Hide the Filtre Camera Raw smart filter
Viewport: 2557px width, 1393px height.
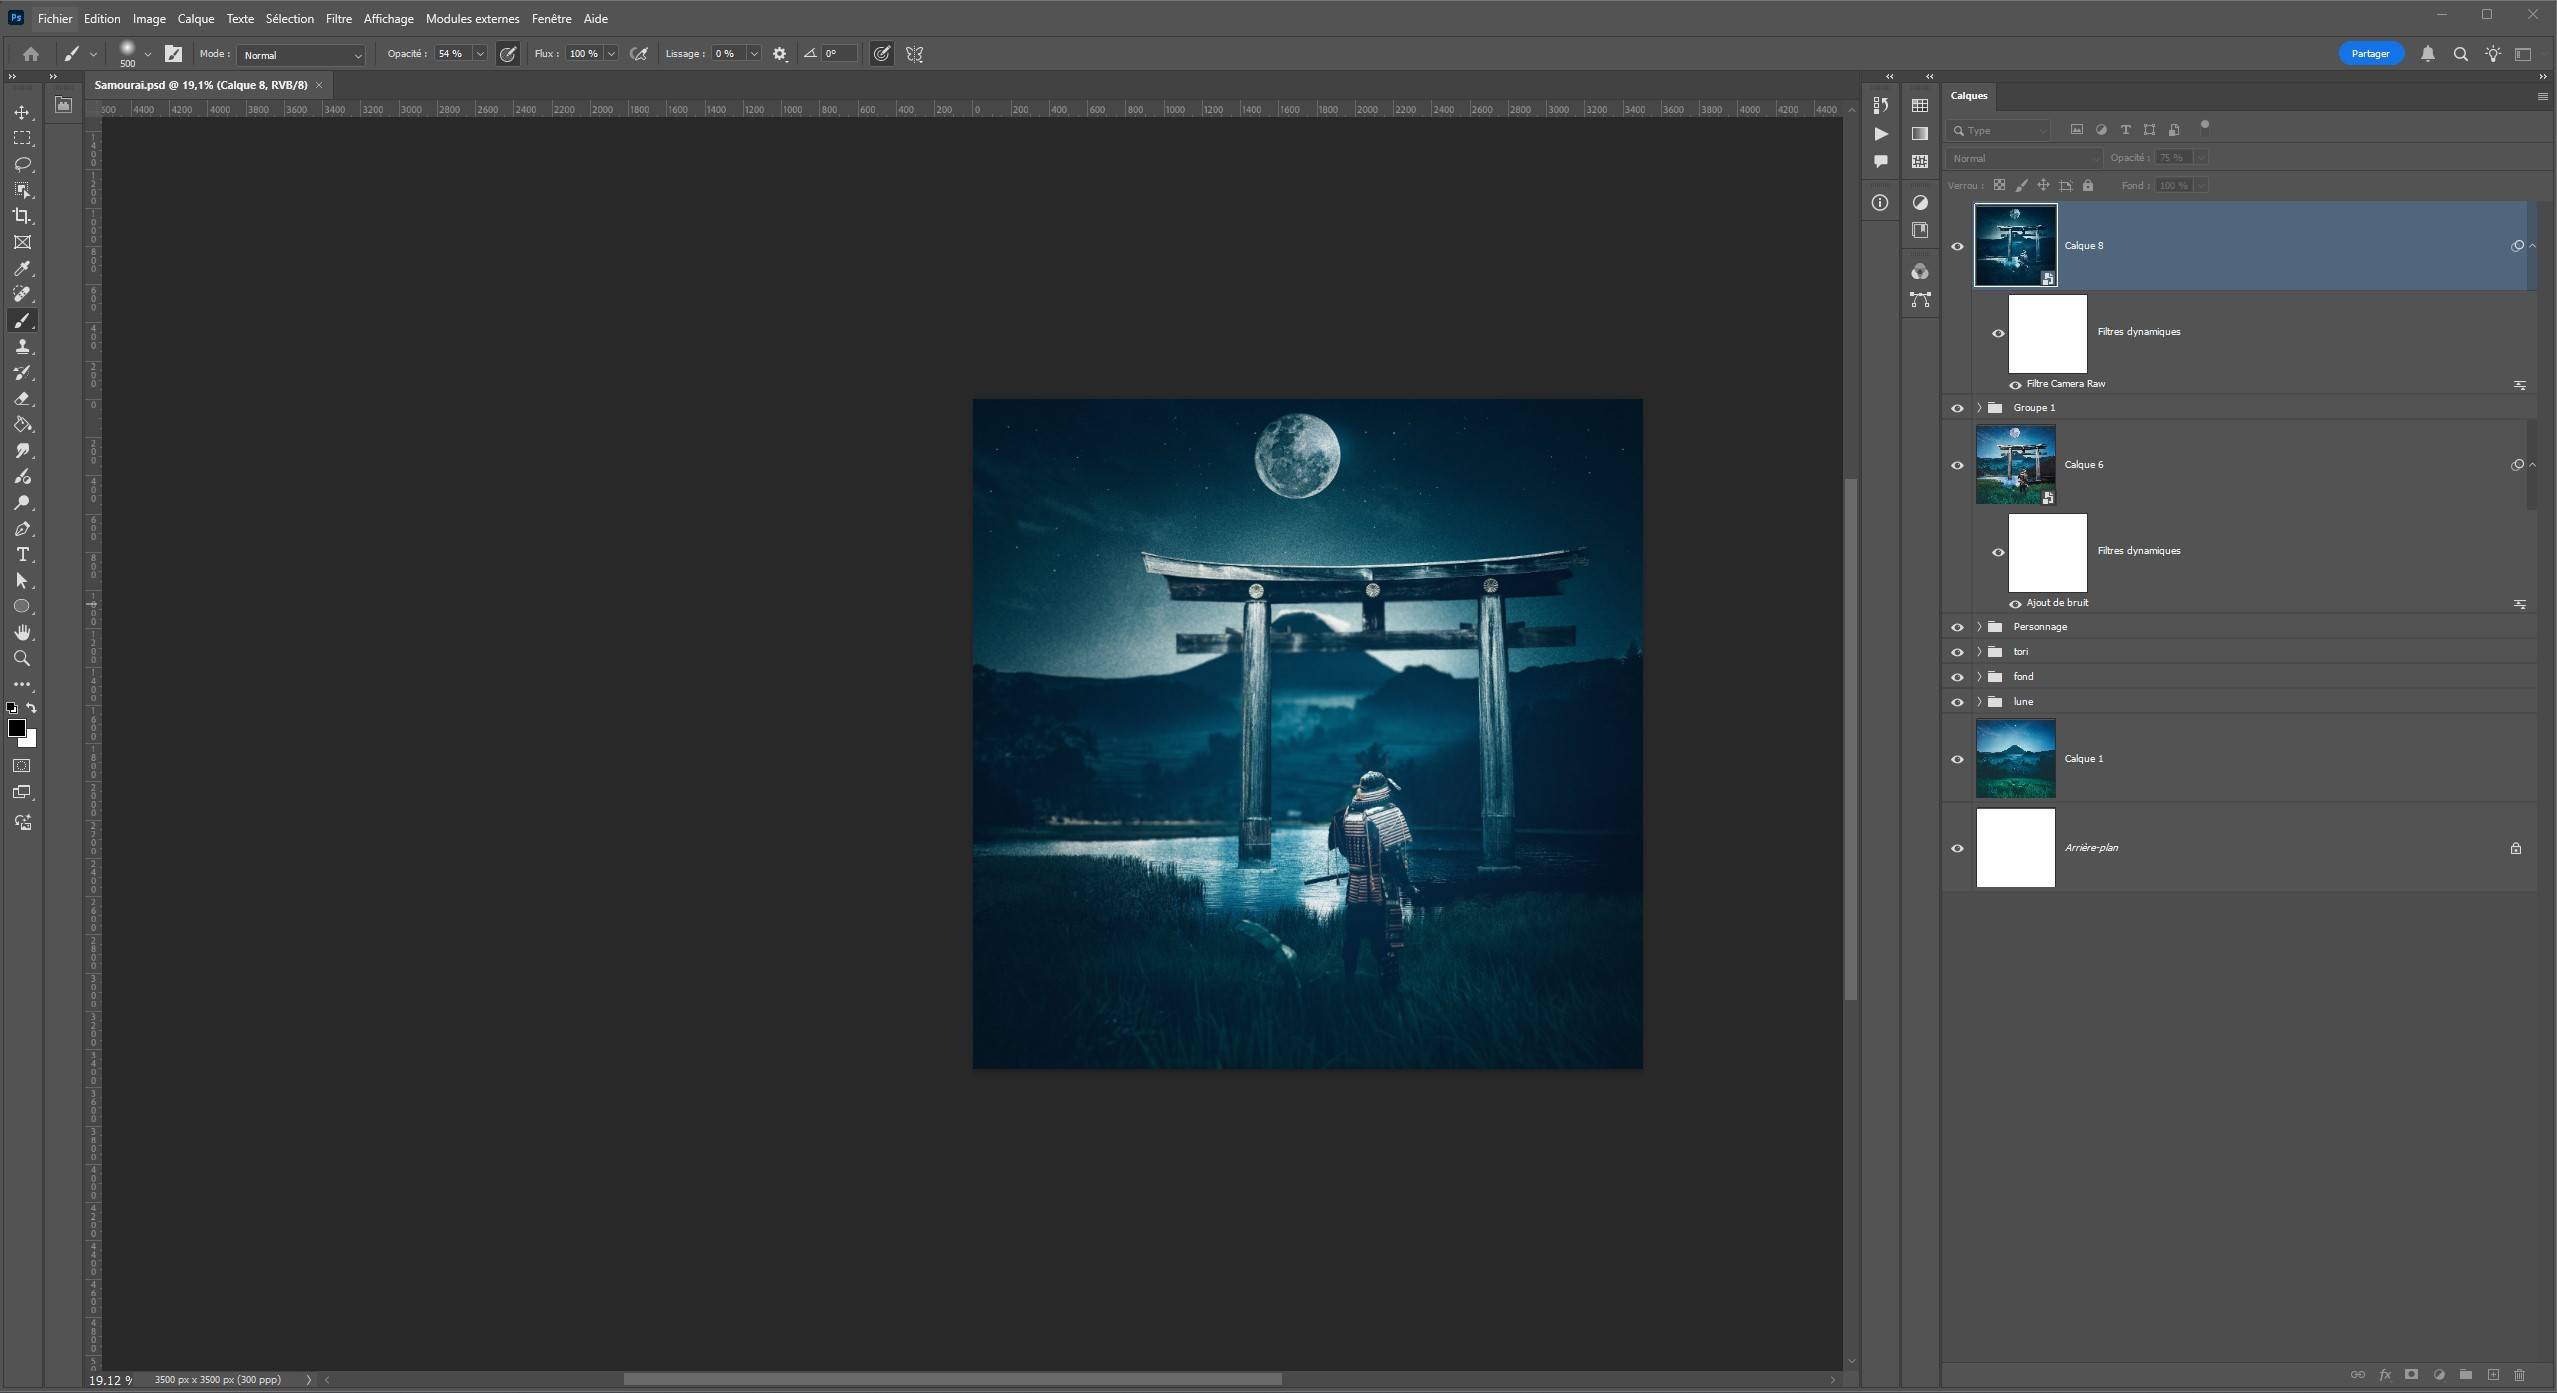click(2015, 384)
